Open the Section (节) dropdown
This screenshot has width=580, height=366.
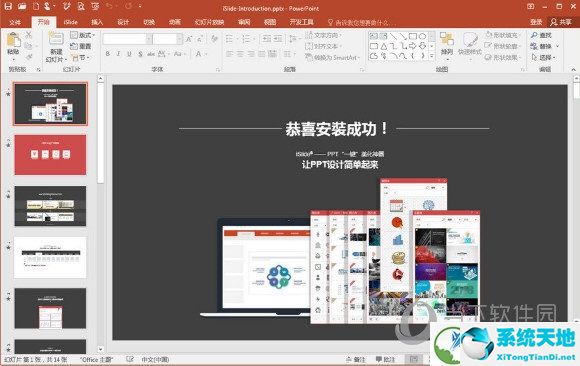click(80, 58)
